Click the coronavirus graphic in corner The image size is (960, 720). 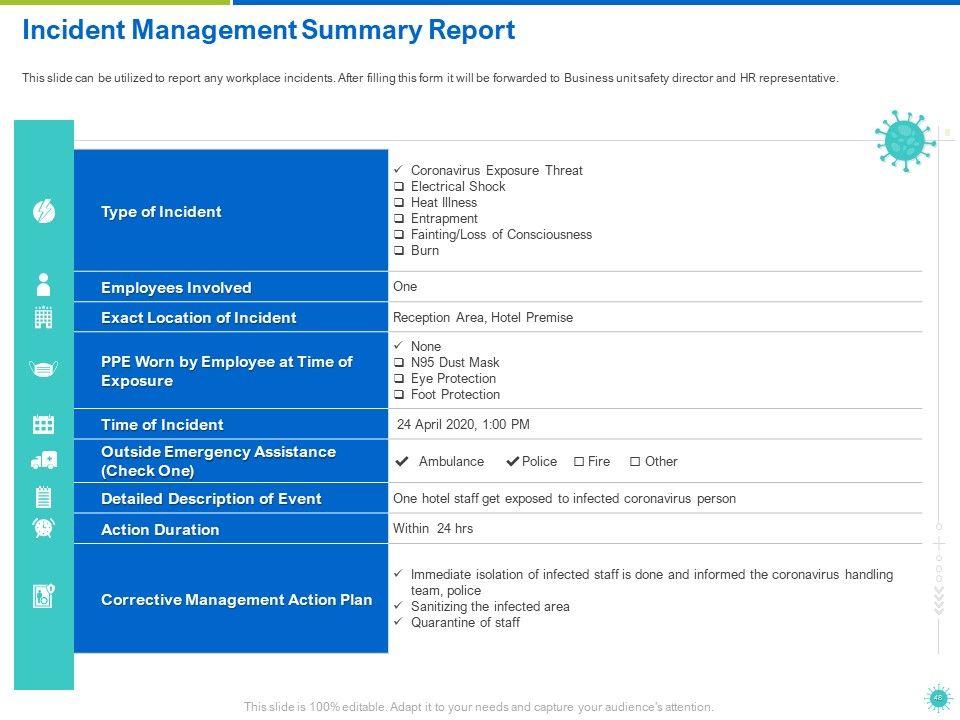(904, 141)
